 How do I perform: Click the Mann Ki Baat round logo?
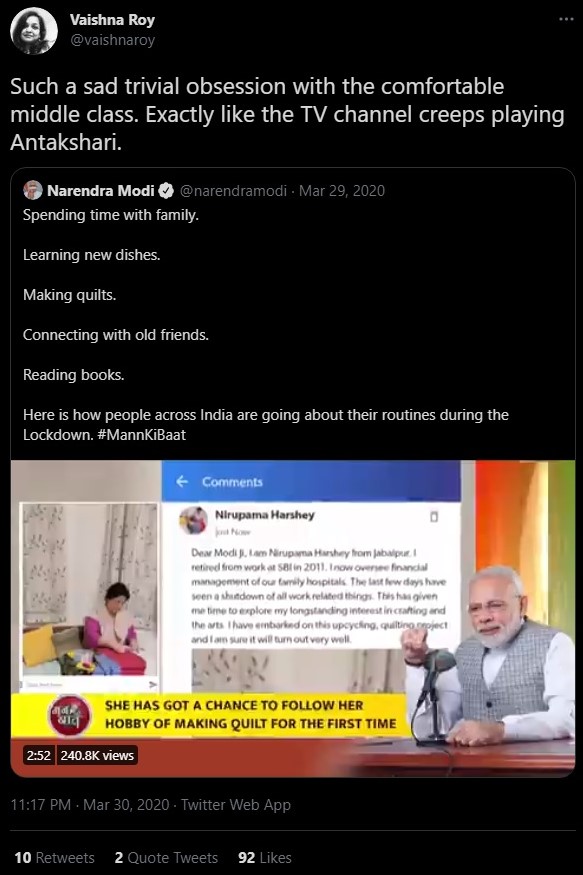[x=70, y=715]
